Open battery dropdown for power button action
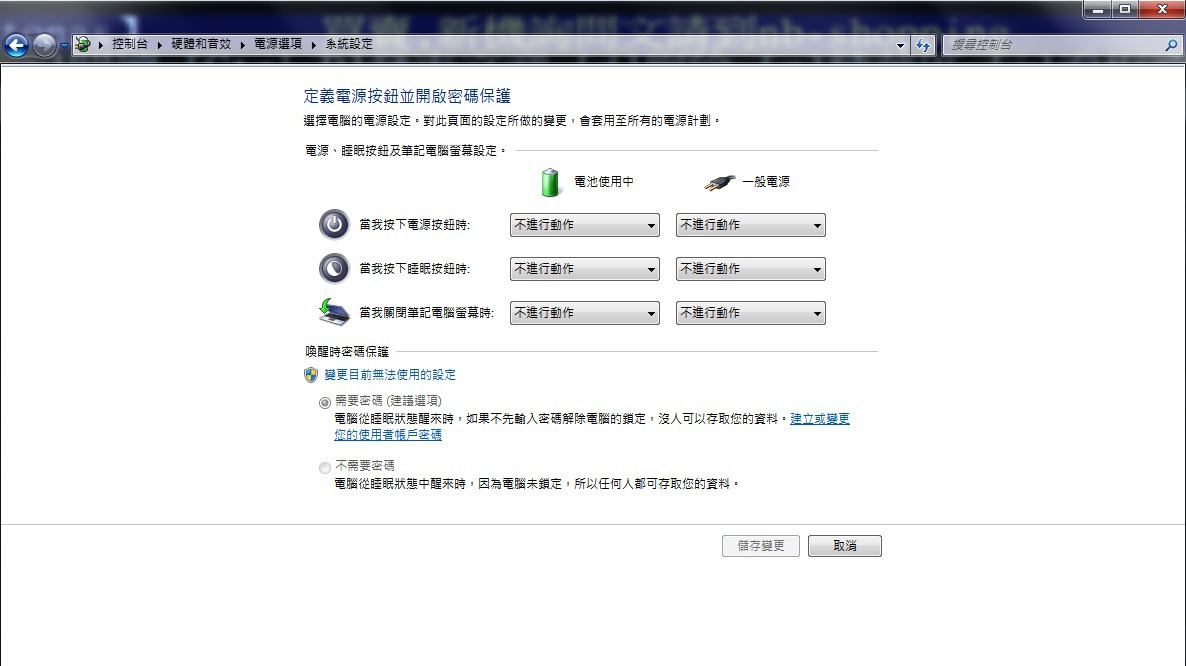 click(585, 225)
